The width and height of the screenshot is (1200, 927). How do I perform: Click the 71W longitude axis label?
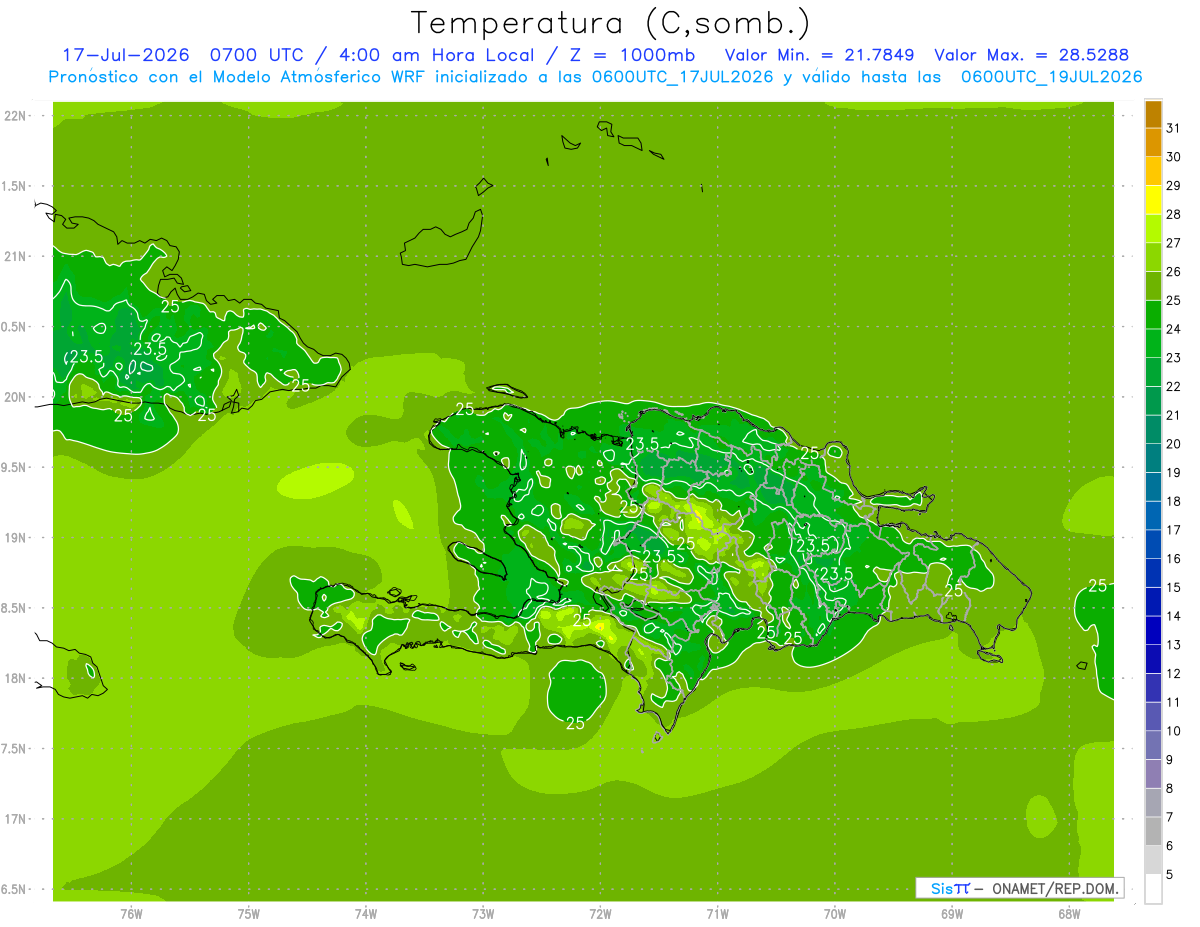[717, 913]
